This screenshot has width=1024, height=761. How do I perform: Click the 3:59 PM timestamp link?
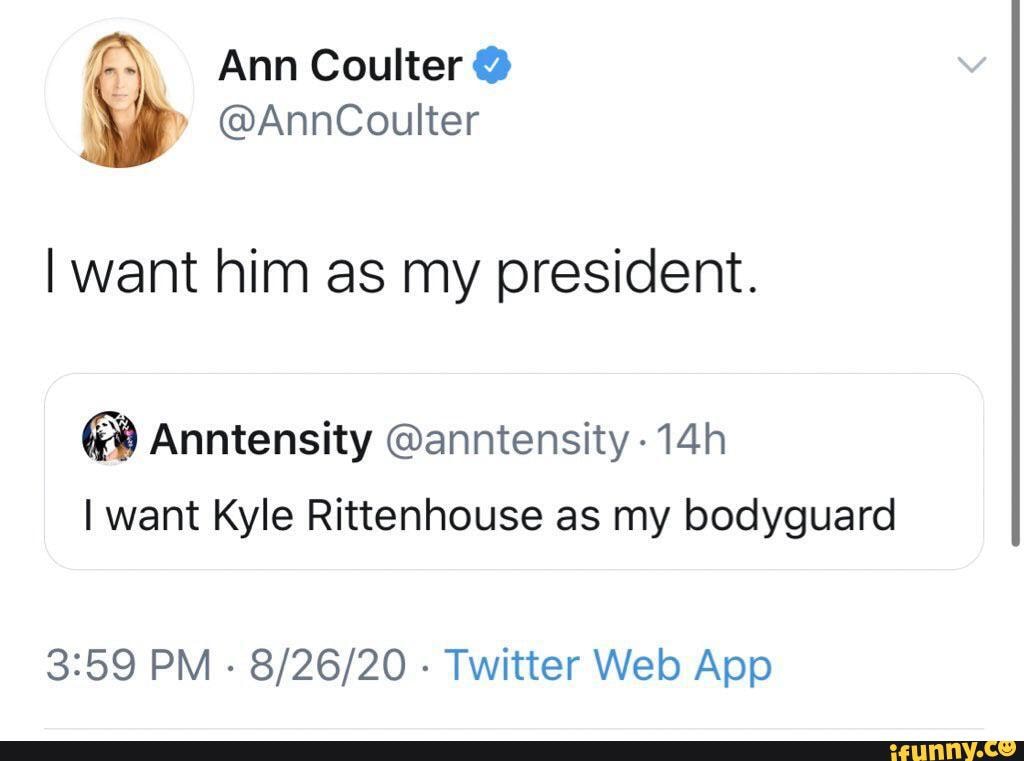point(129,663)
